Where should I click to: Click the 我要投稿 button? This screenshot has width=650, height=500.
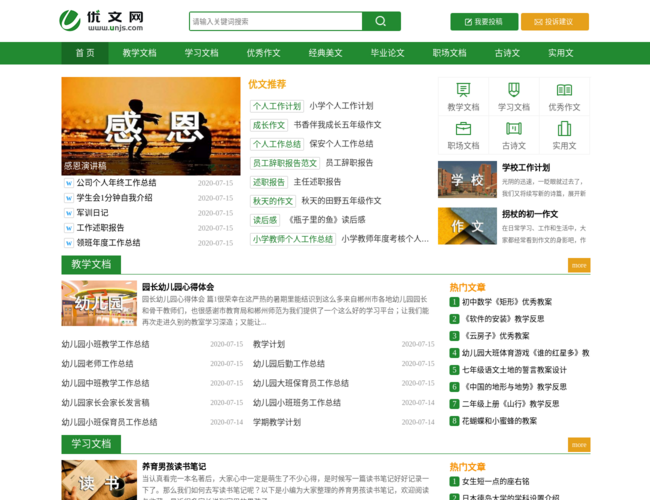(x=484, y=22)
